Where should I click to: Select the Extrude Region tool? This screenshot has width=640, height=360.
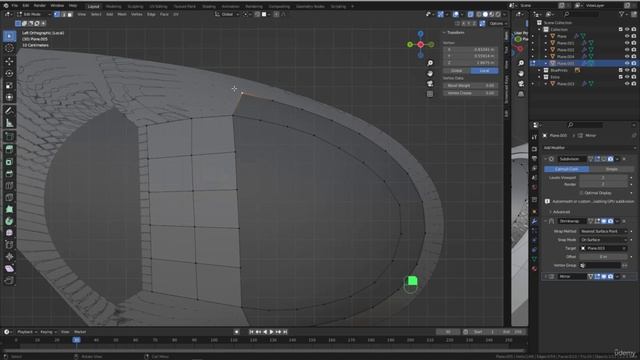coord(9,149)
